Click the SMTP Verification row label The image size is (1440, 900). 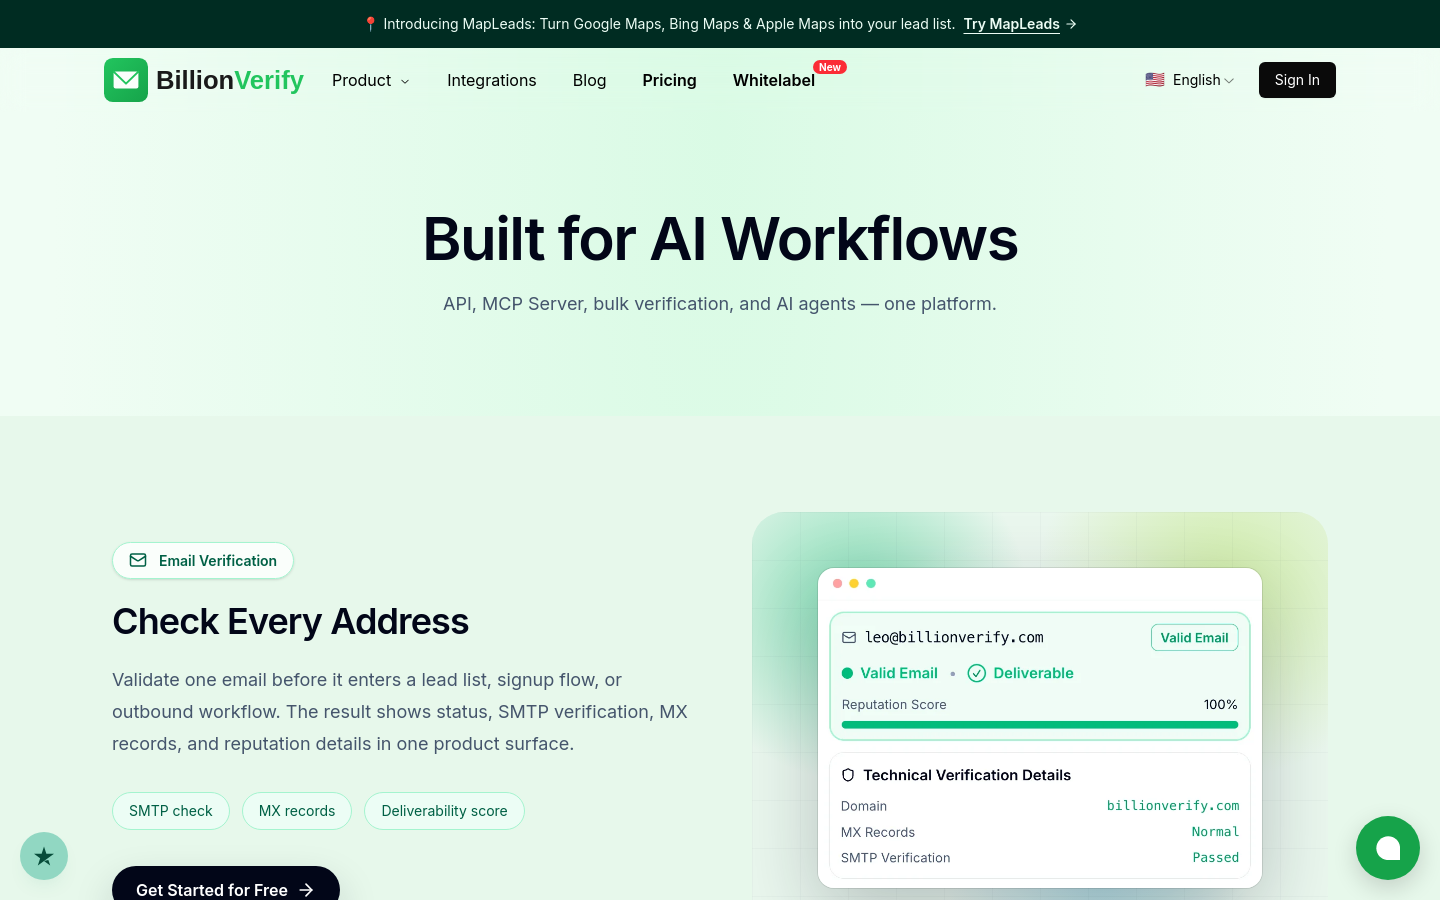pos(896,858)
